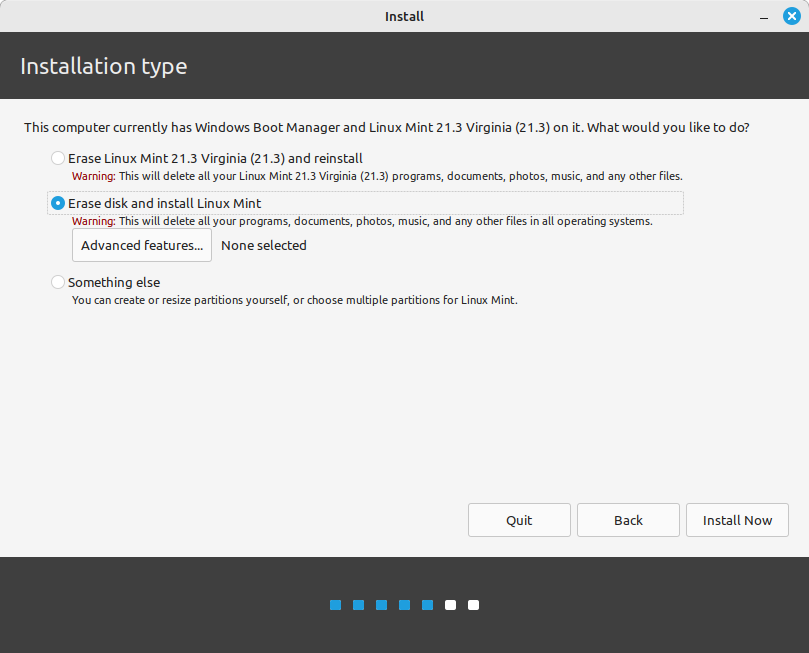Viewport: 809px width, 653px height.
Task: Close the Install window
Action: tap(791, 17)
